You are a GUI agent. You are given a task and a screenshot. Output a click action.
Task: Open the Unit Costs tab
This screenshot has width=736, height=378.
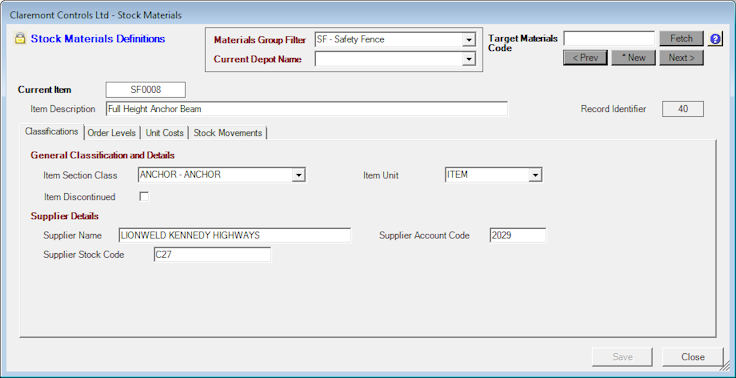click(x=164, y=133)
